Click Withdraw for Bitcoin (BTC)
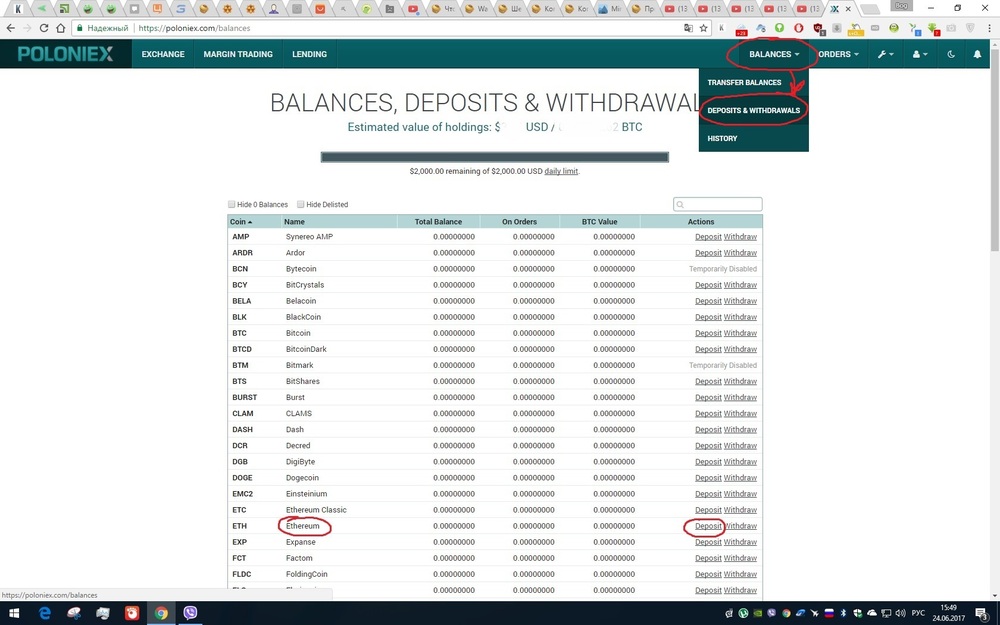Viewport: 1000px width, 625px height. (740, 334)
